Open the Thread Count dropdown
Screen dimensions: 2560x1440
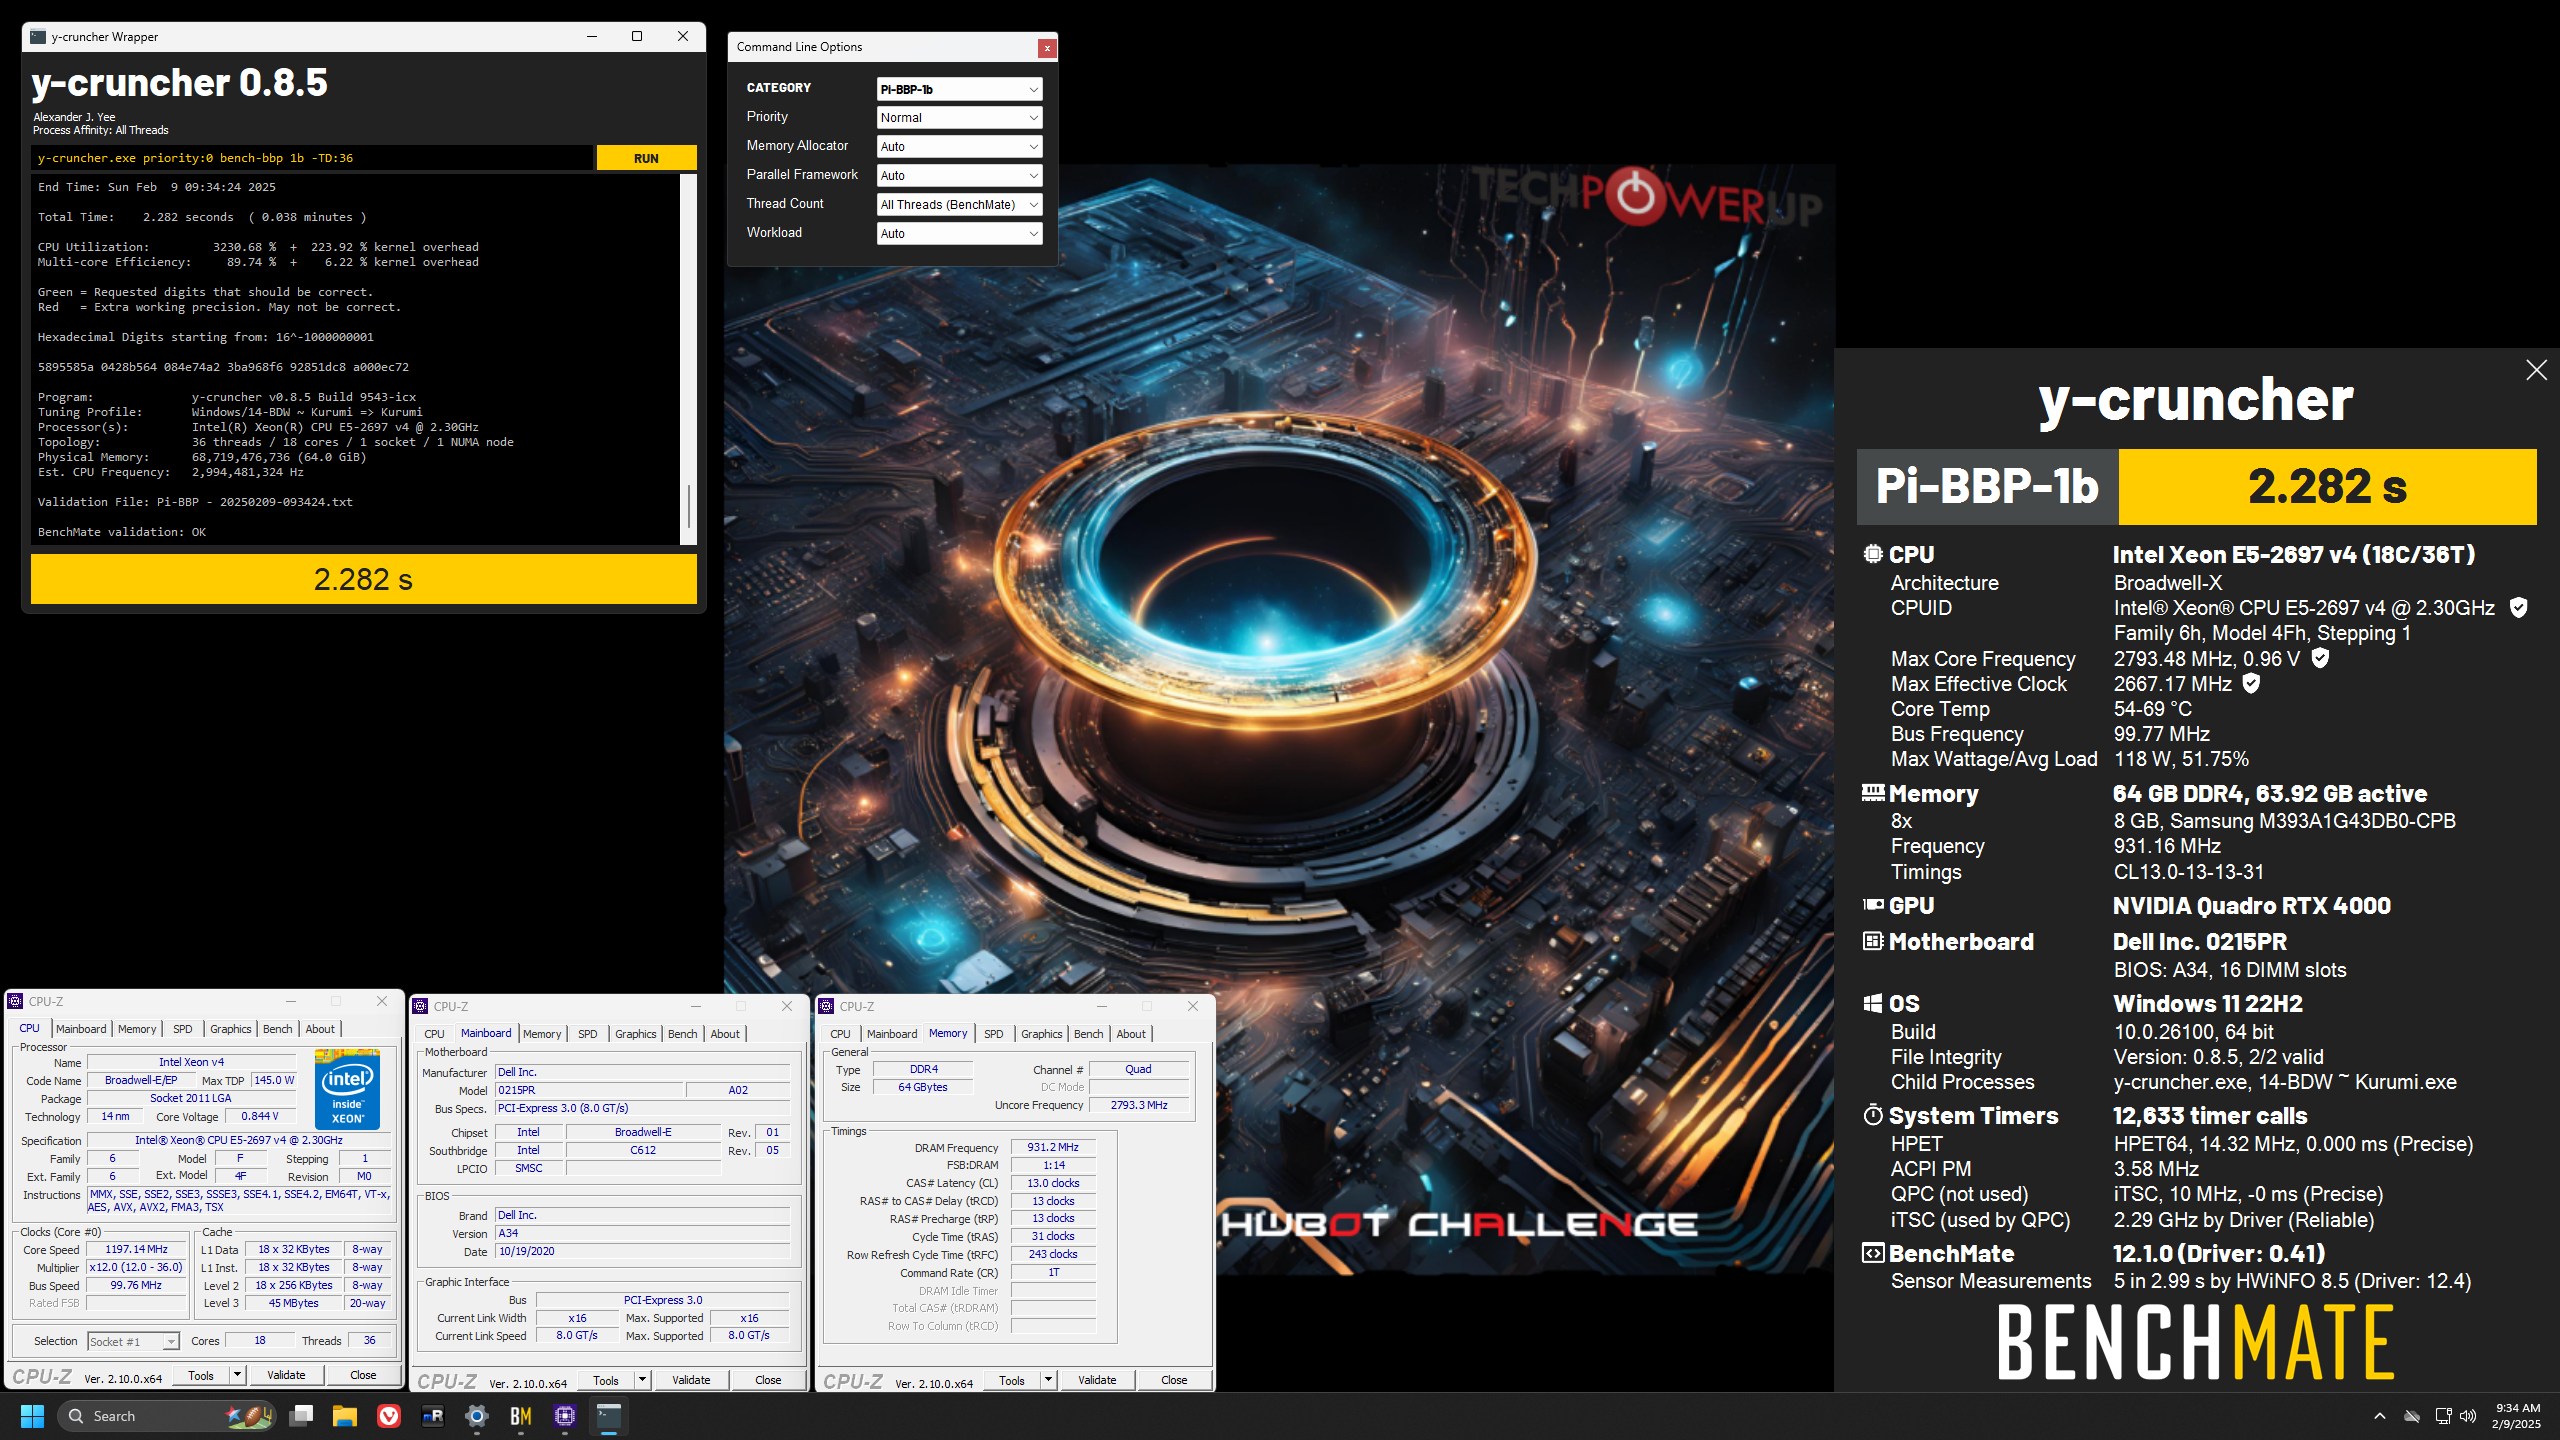click(x=959, y=205)
